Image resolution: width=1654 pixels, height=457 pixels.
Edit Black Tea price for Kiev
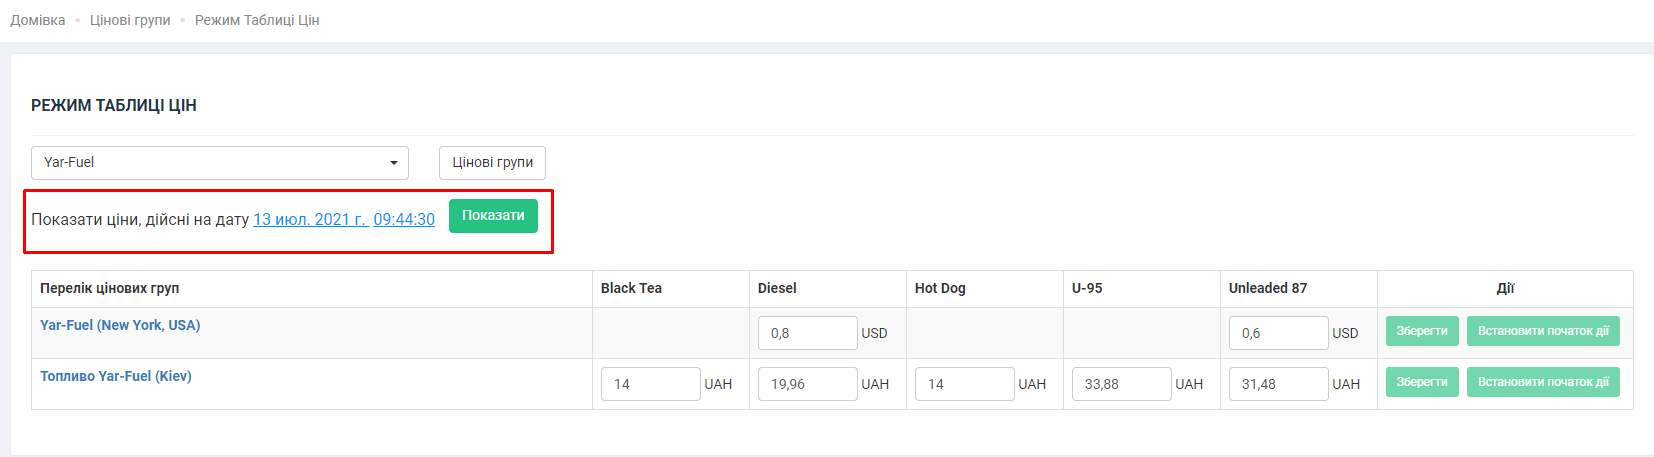[x=649, y=384]
